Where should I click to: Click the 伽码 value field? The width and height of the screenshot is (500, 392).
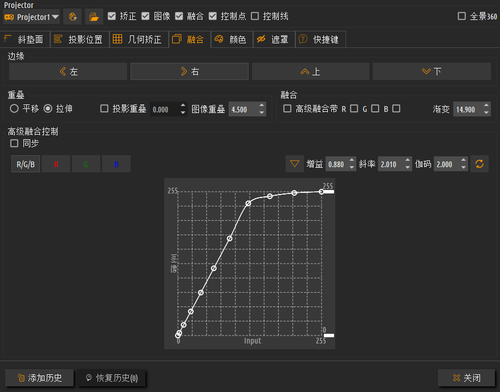pyautogui.click(x=447, y=164)
